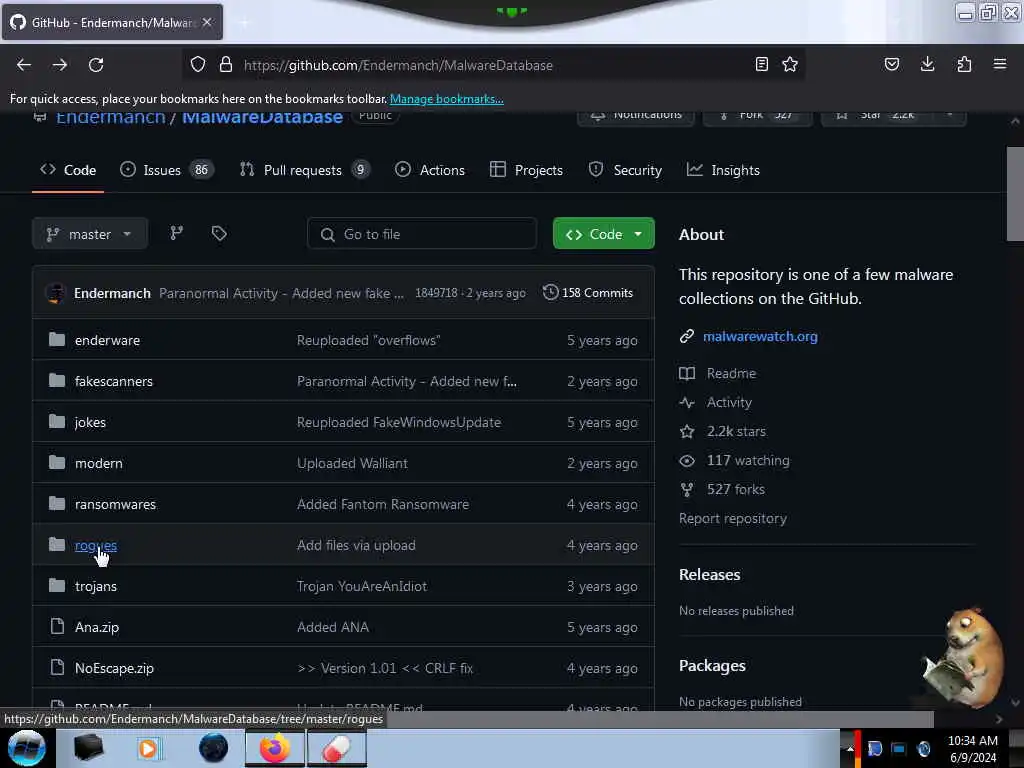The width and height of the screenshot is (1024, 768).
Task: Open the fakescanners folder
Action: point(114,381)
